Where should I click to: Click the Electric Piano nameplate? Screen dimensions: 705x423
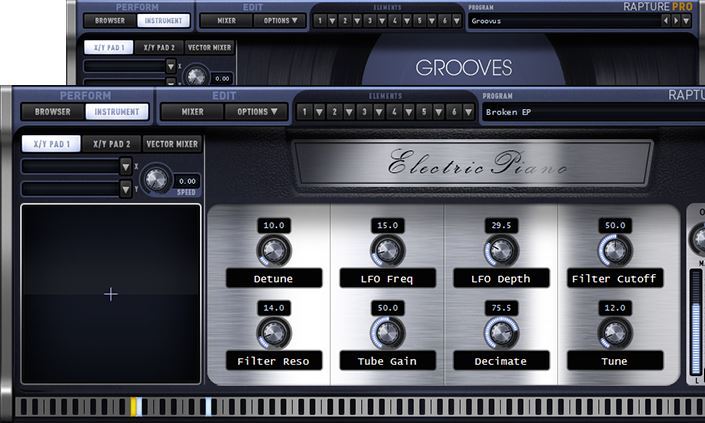tap(473, 163)
